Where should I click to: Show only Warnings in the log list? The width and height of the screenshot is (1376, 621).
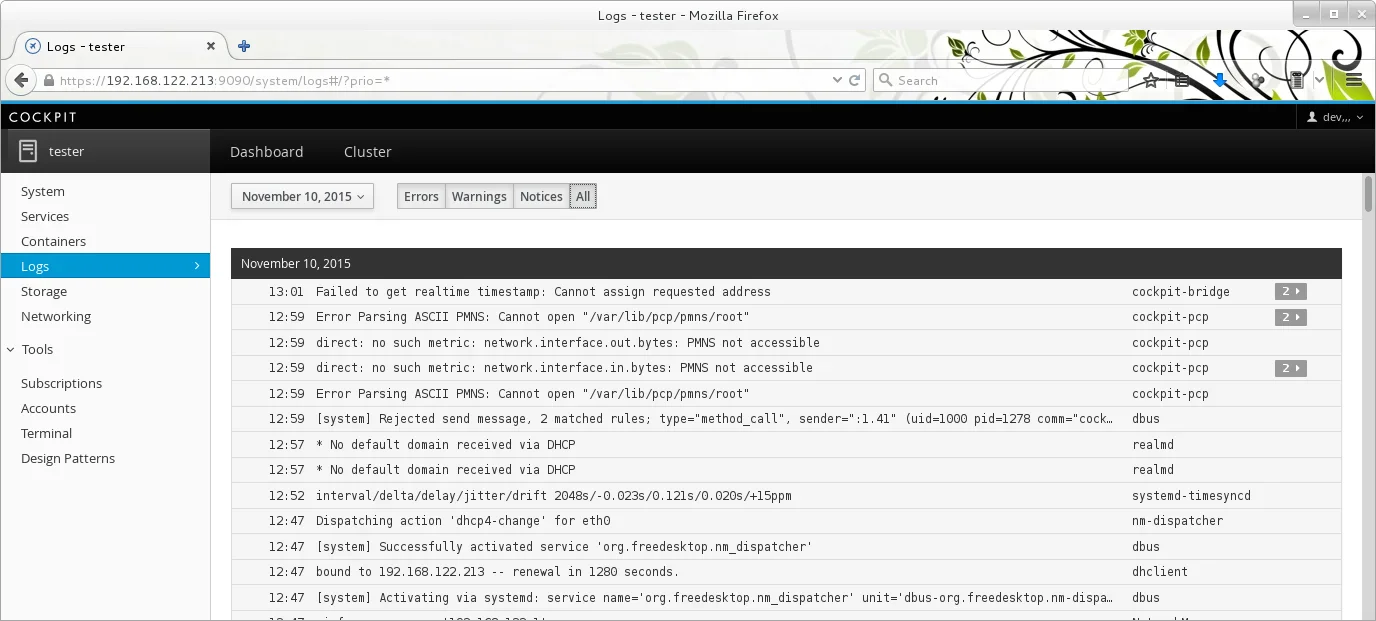479,196
